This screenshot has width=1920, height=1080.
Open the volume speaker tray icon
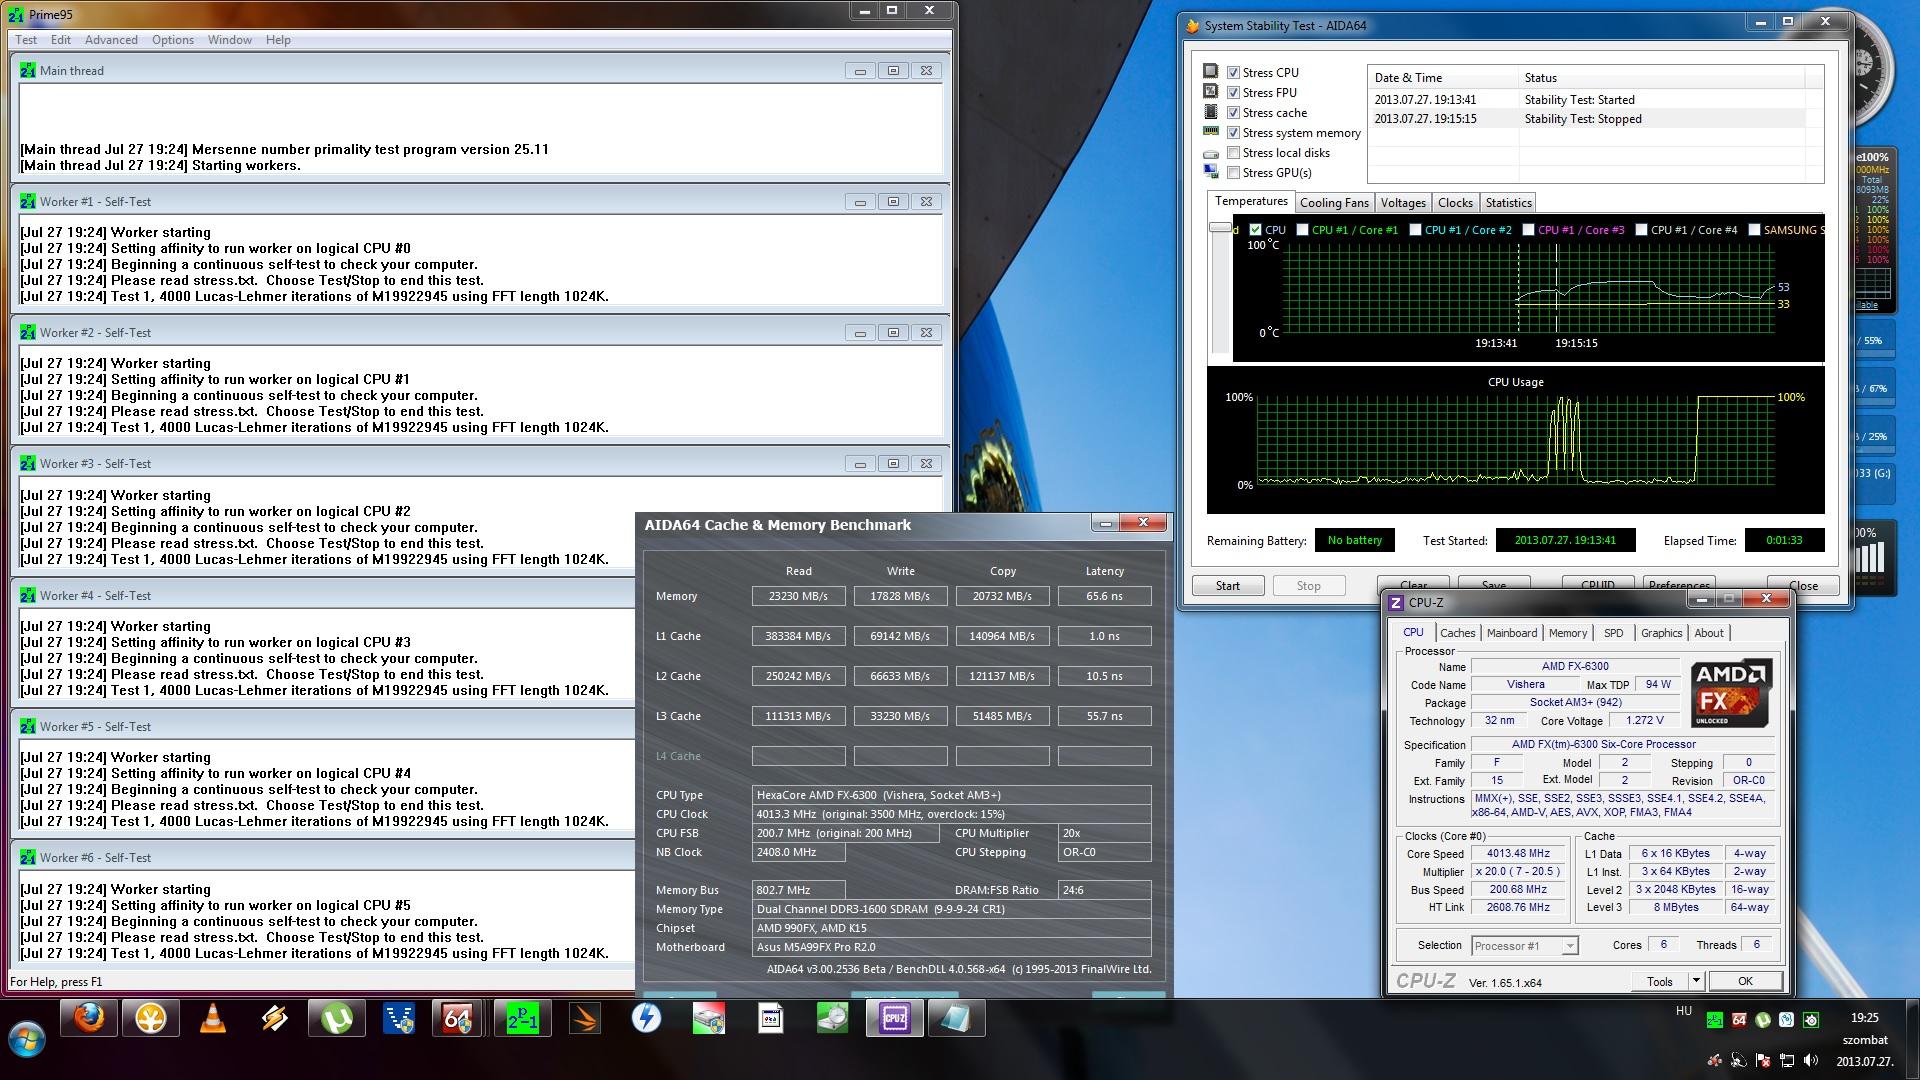point(1810,1061)
